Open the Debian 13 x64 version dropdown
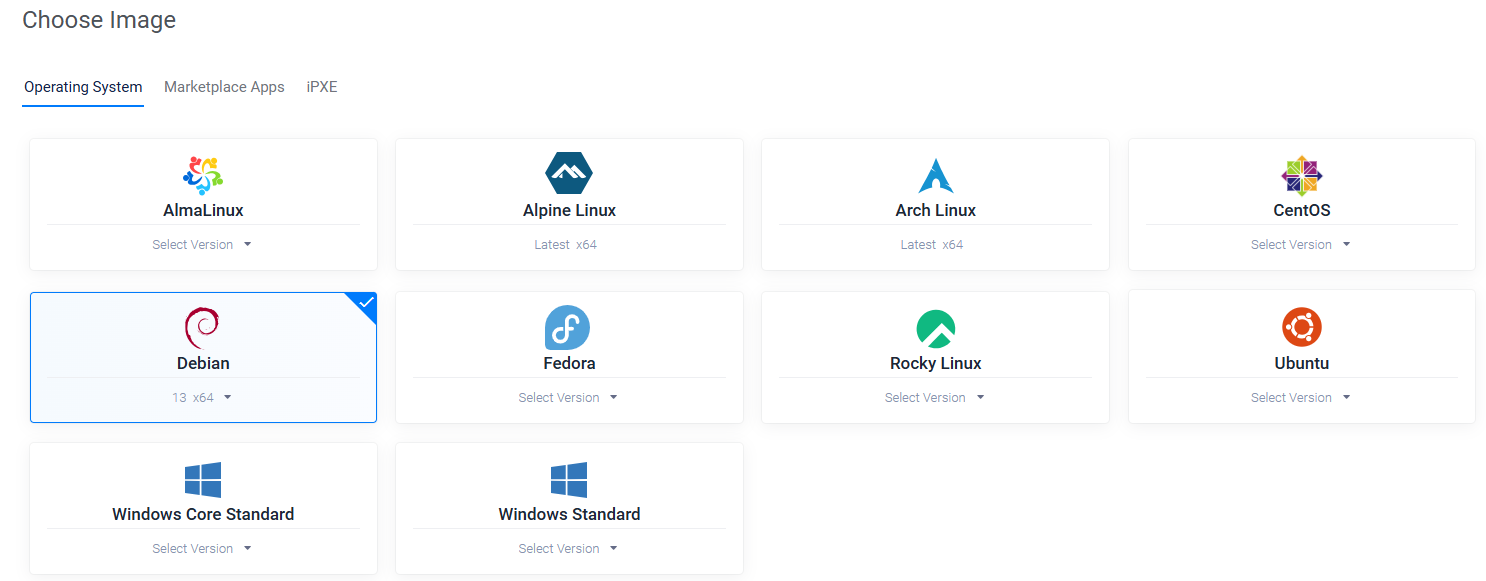Viewport: 1486px width, 581px height. (x=203, y=397)
